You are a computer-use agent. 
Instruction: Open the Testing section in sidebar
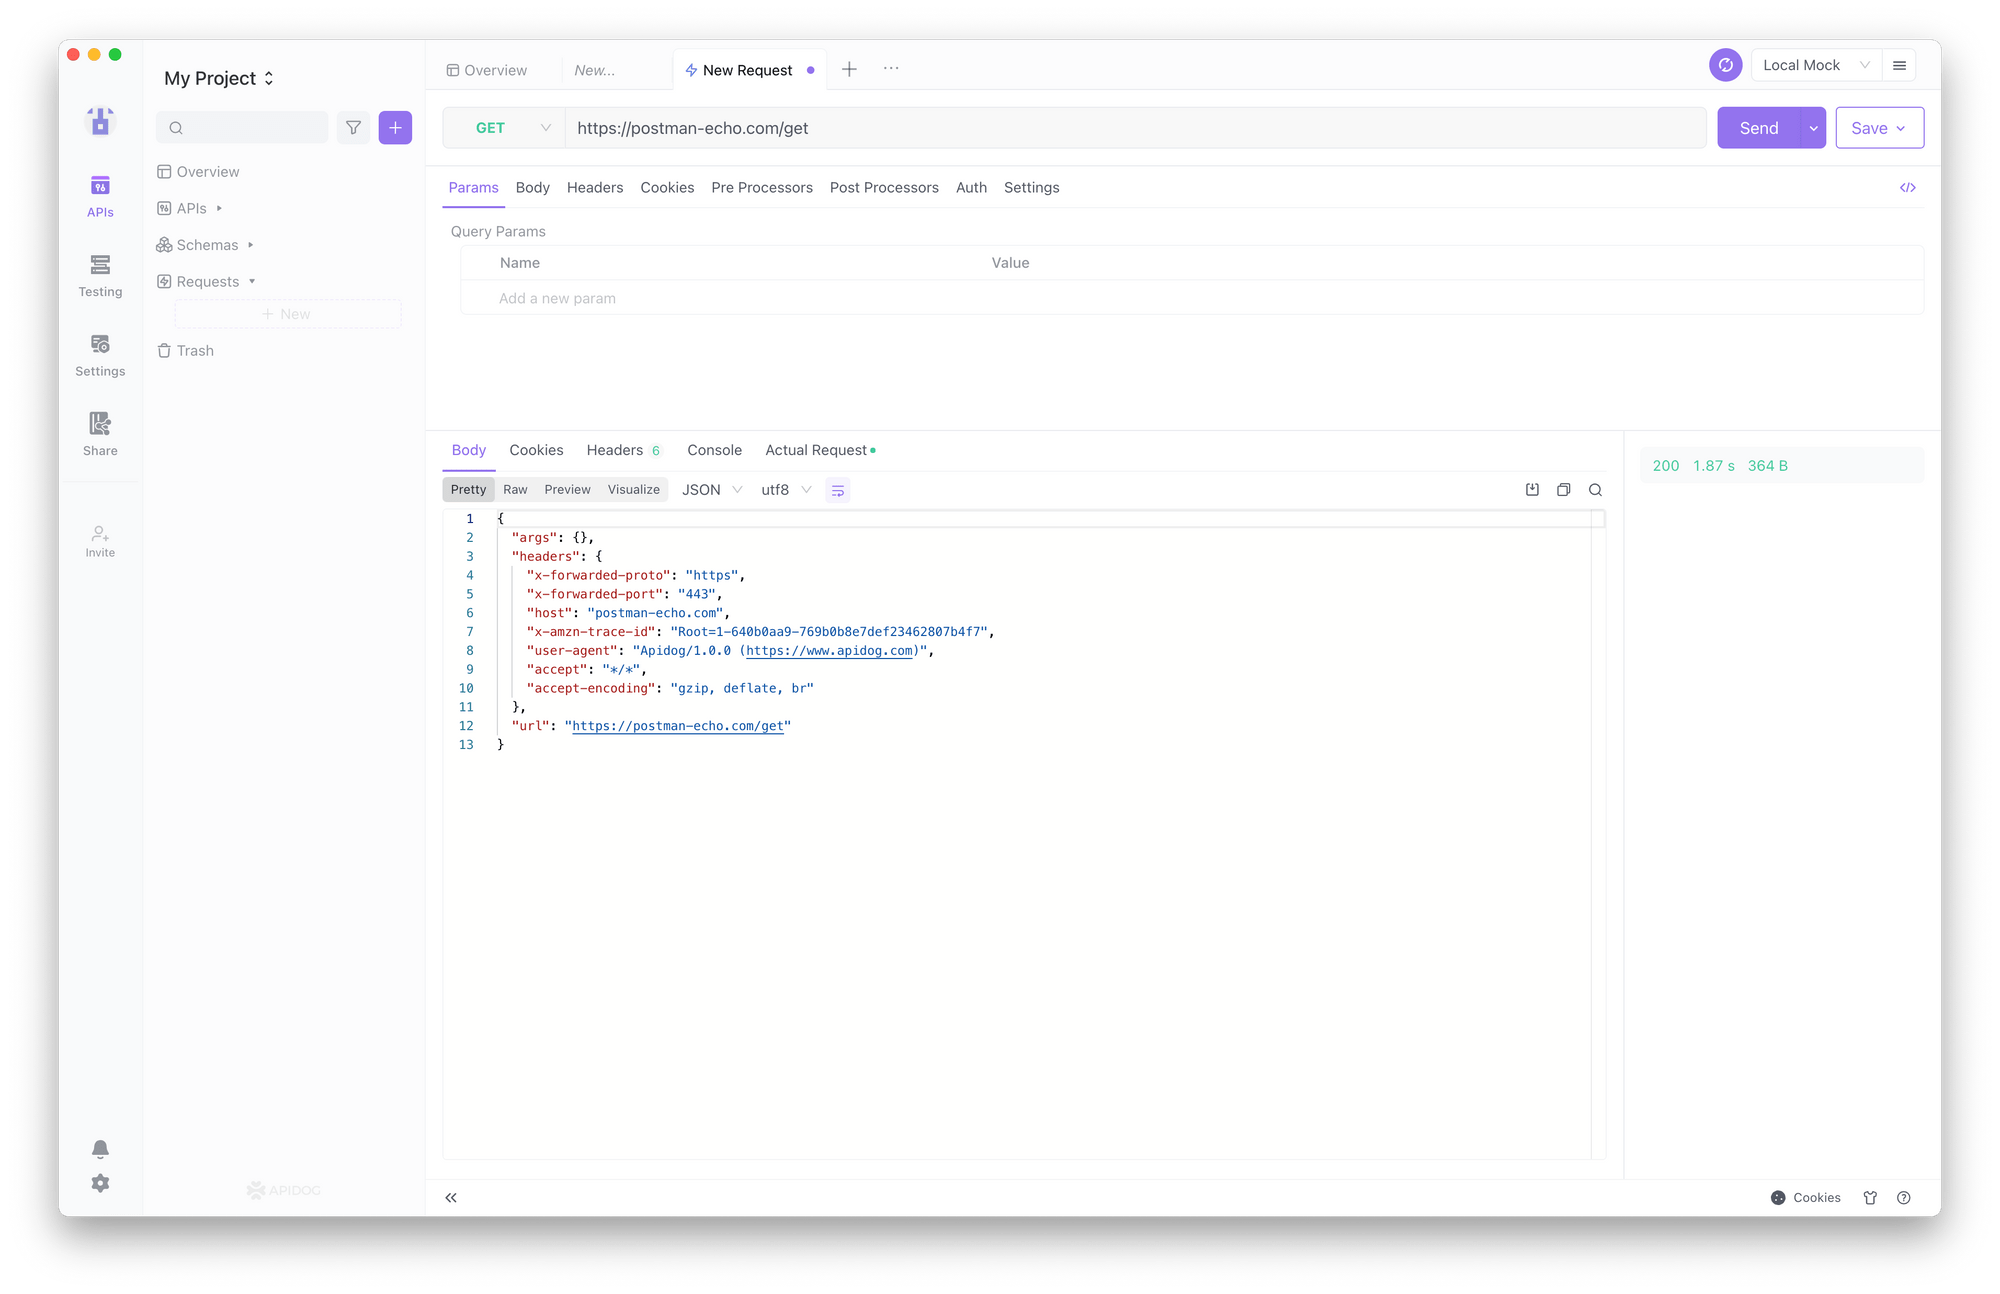(x=100, y=275)
